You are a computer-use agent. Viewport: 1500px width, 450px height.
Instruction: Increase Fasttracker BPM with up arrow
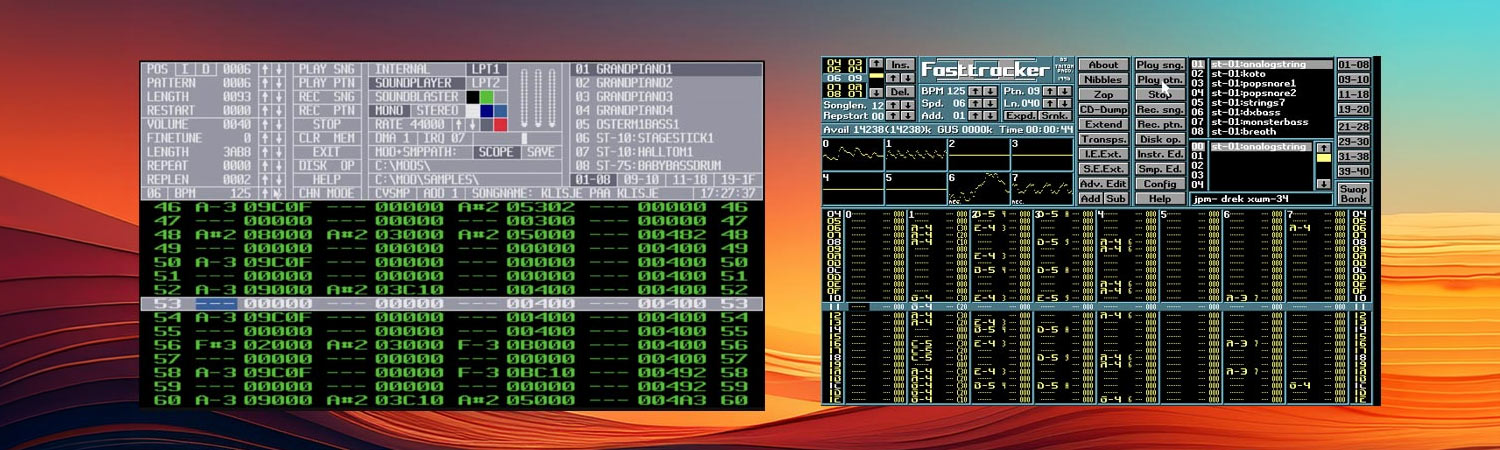point(976,91)
